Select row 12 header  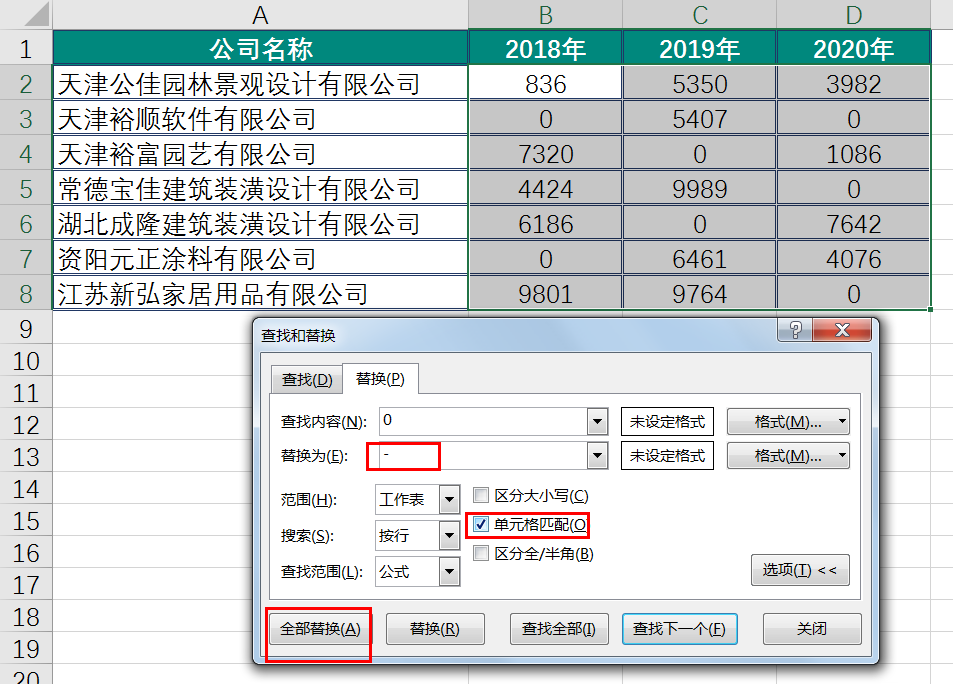tap(26, 425)
